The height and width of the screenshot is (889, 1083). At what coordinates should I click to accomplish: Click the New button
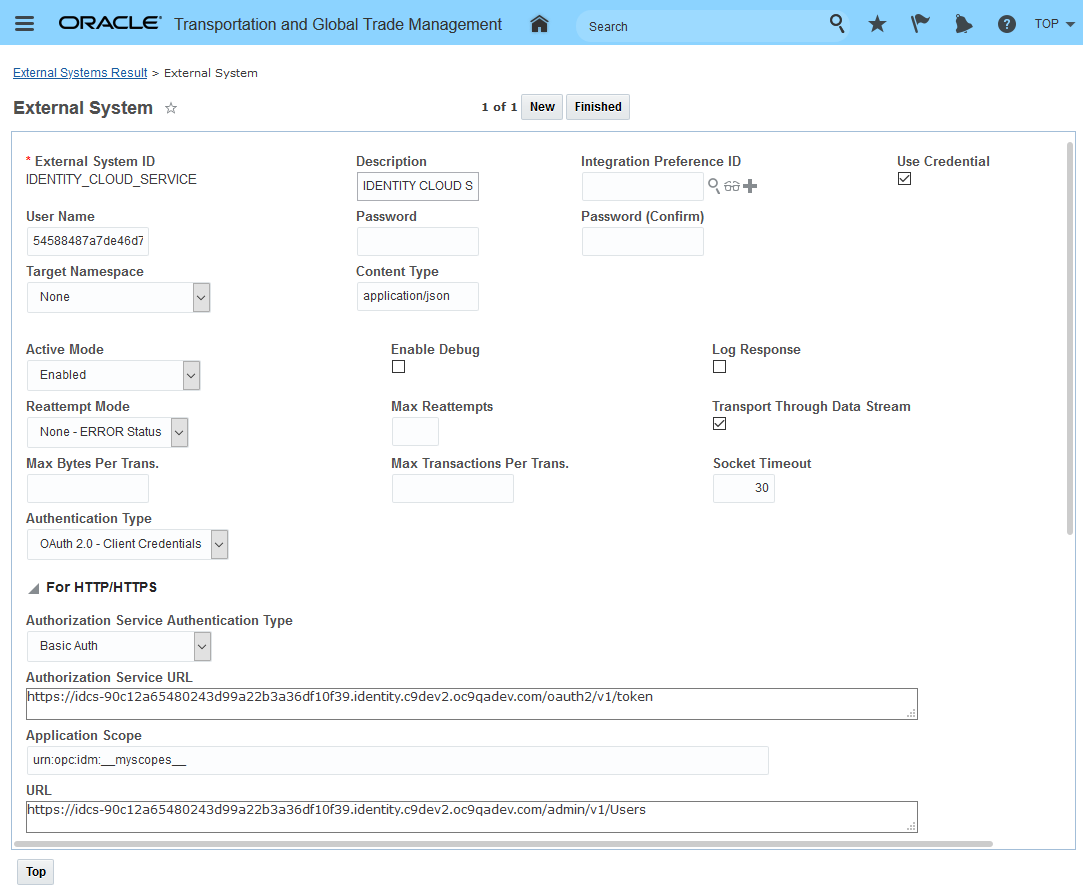click(x=542, y=107)
